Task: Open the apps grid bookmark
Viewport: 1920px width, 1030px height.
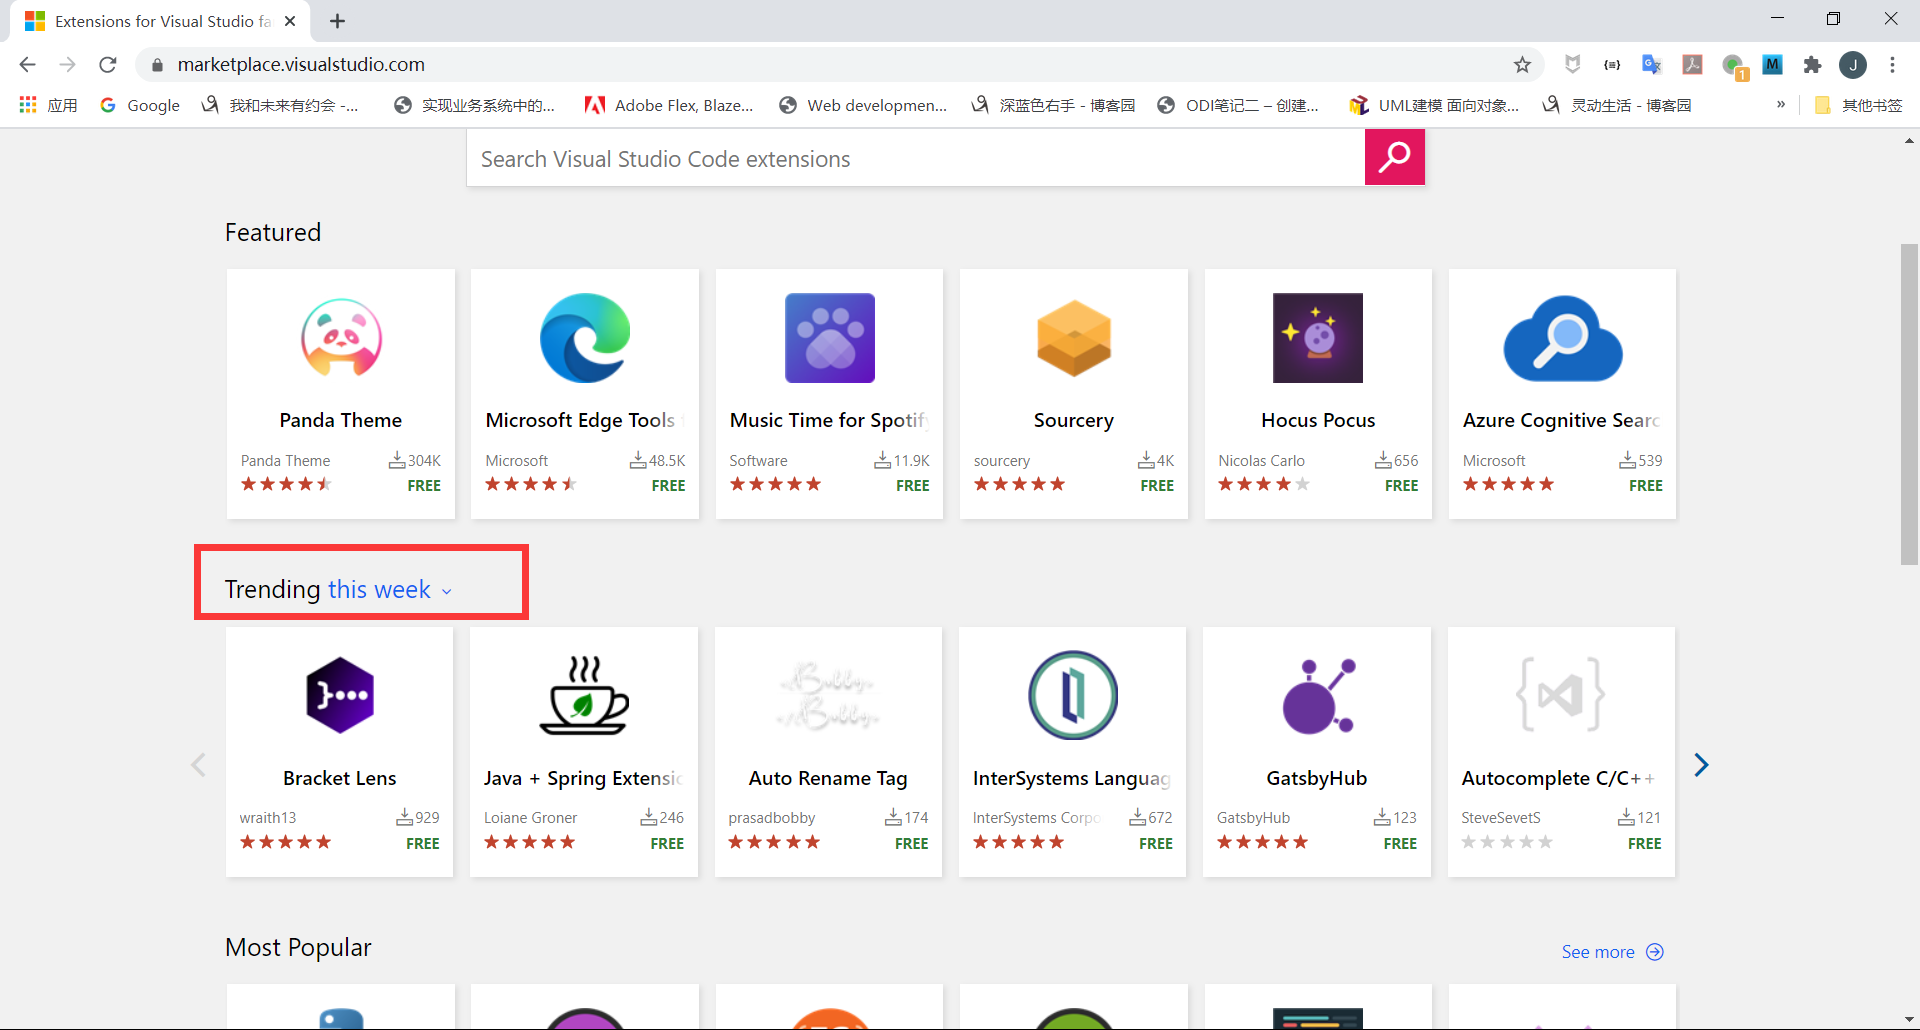Action: point(48,105)
